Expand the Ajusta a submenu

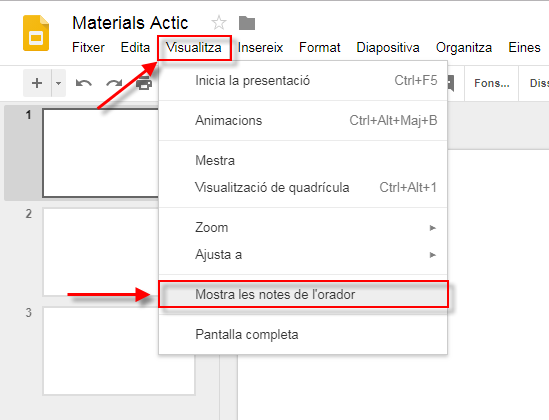coord(303,254)
